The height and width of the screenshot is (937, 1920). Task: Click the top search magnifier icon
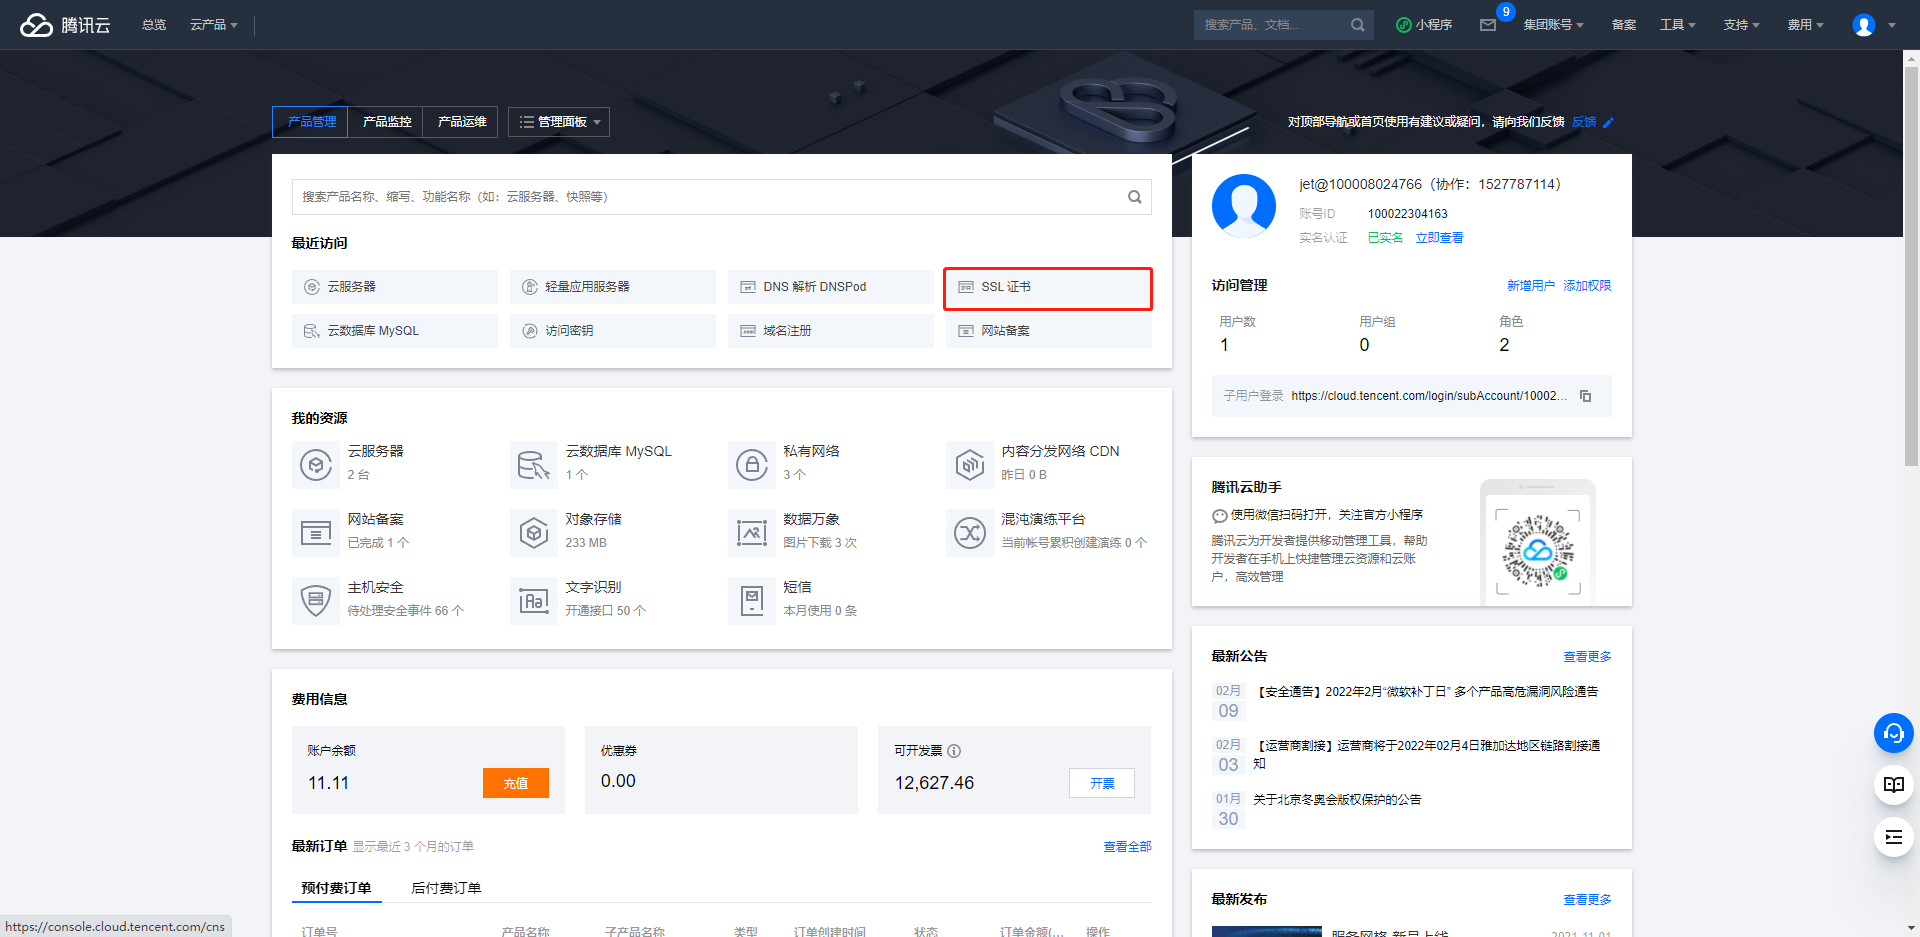pyautogui.click(x=1357, y=25)
